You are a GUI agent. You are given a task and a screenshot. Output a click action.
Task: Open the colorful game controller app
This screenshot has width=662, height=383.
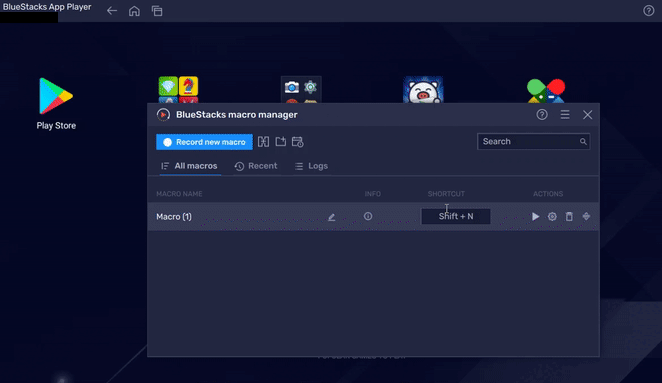(x=546, y=90)
